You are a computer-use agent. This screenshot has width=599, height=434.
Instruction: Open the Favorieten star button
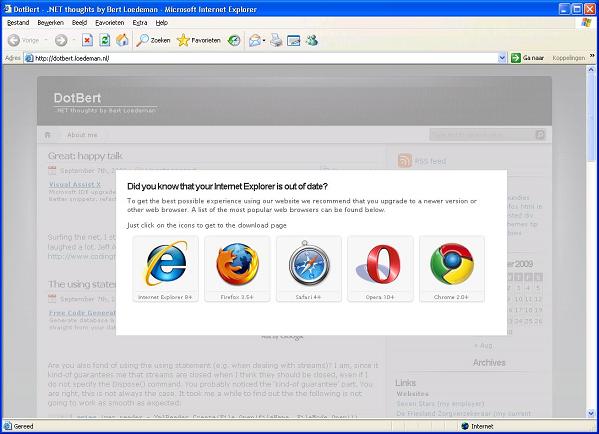199,40
